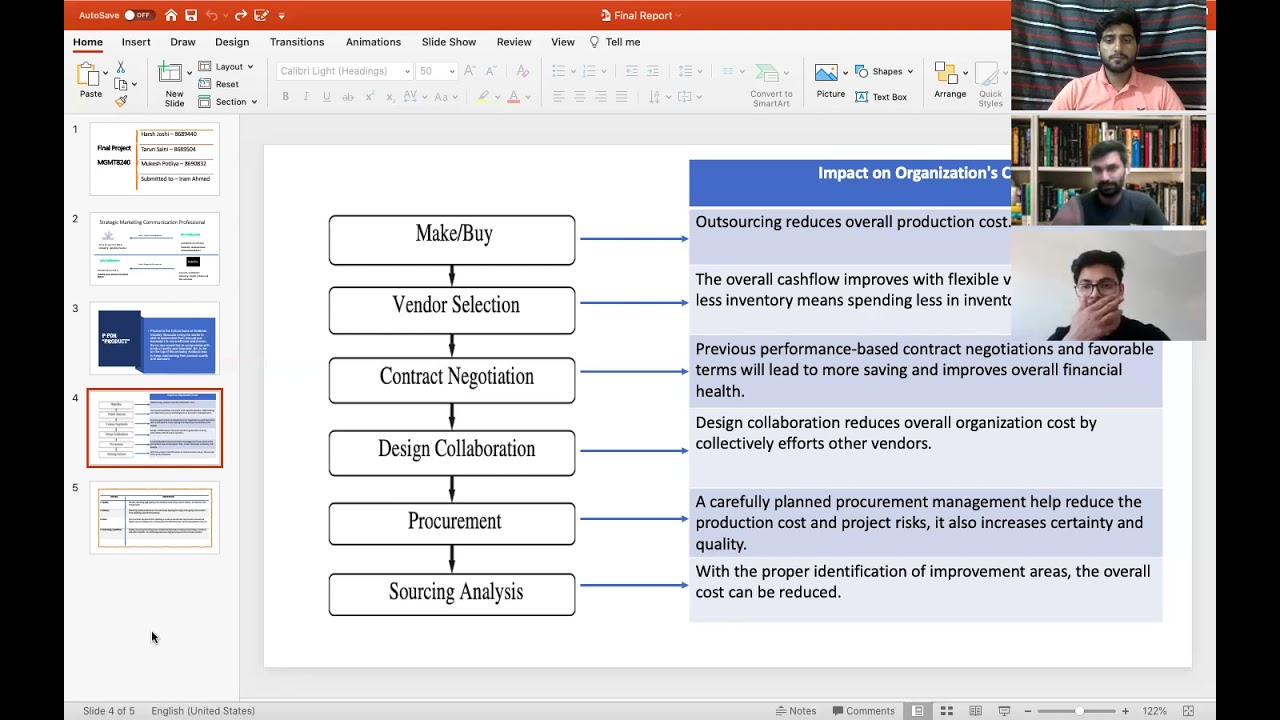
Task: Open the Layout dropdown
Action: click(x=226, y=67)
